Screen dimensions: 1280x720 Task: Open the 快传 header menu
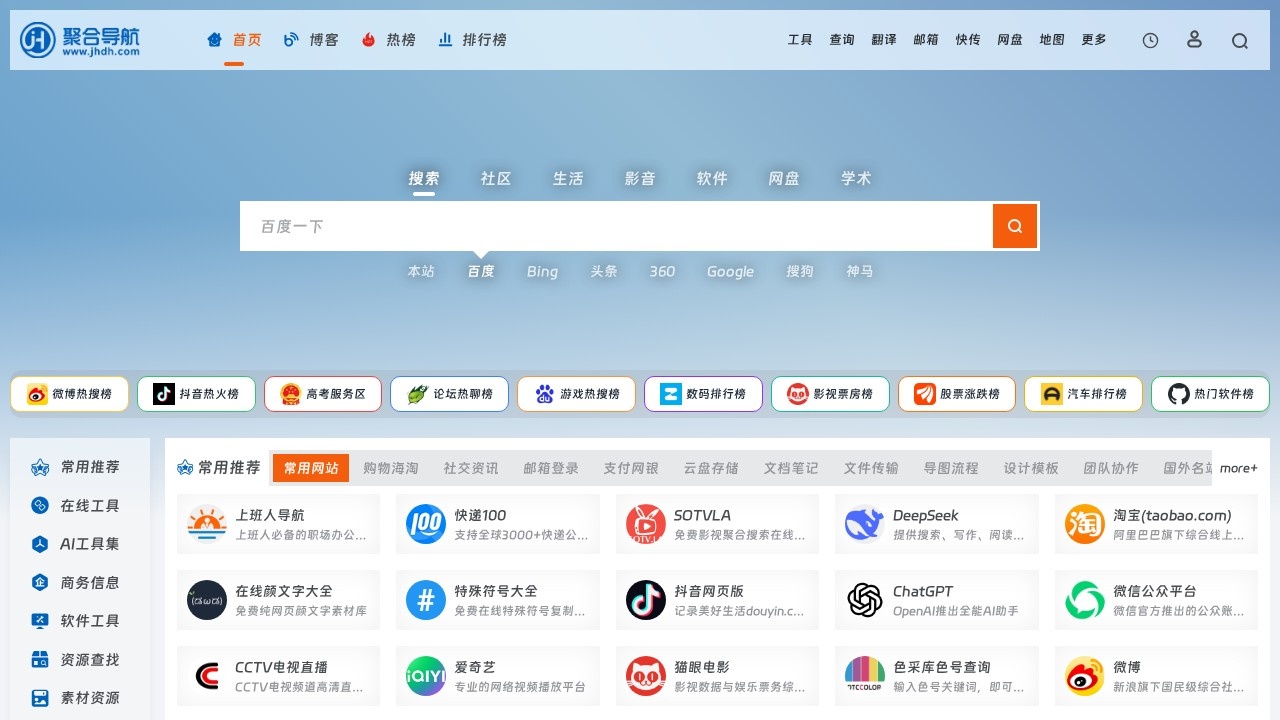pyautogui.click(x=968, y=40)
